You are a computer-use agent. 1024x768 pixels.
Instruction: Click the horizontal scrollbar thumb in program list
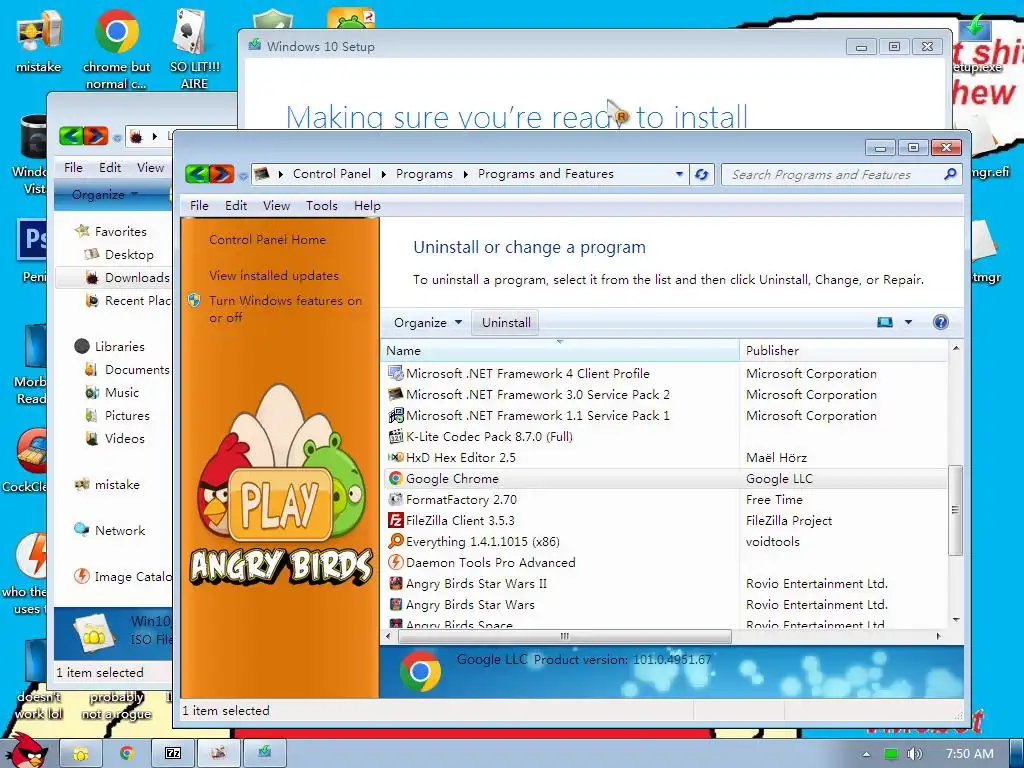(x=564, y=636)
